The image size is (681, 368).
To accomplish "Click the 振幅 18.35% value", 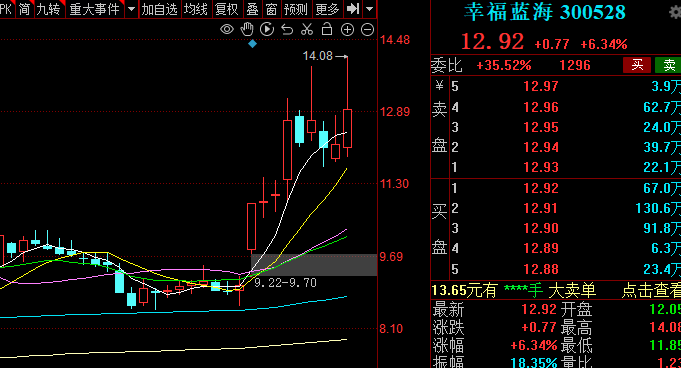I will (x=533, y=362).
